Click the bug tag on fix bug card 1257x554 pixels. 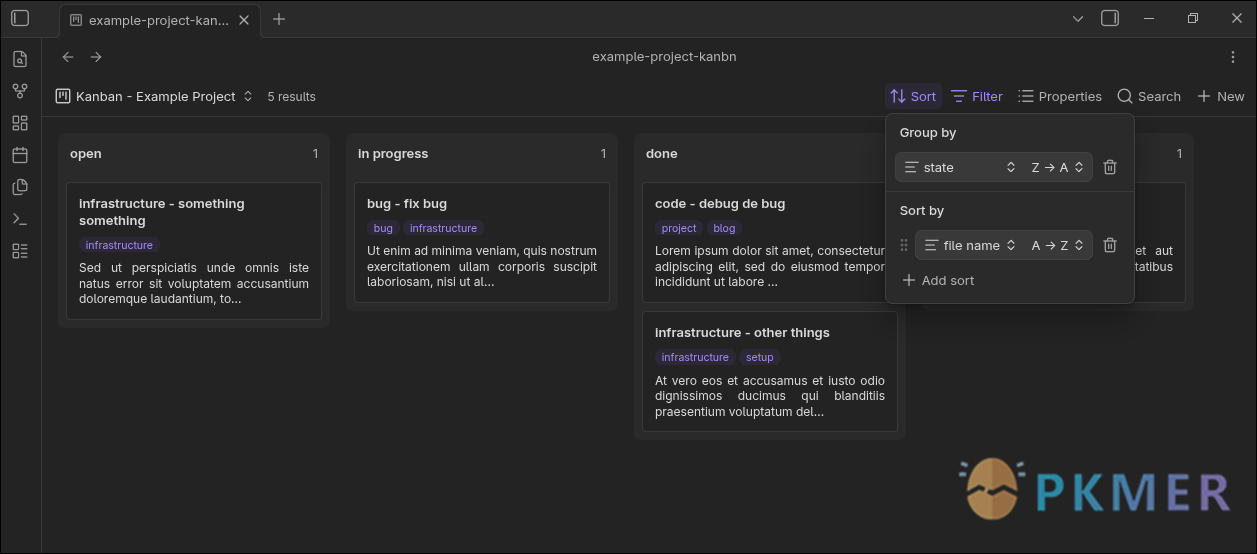pyautogui.click(x=383, y=228)
